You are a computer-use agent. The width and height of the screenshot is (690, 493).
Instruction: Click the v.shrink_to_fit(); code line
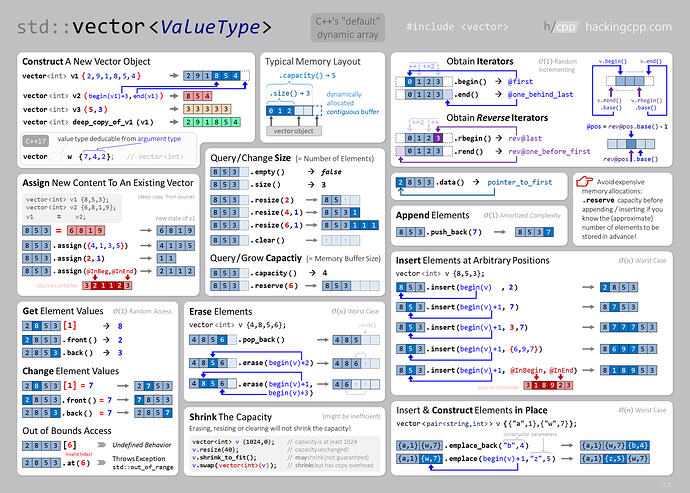[224, 457]
